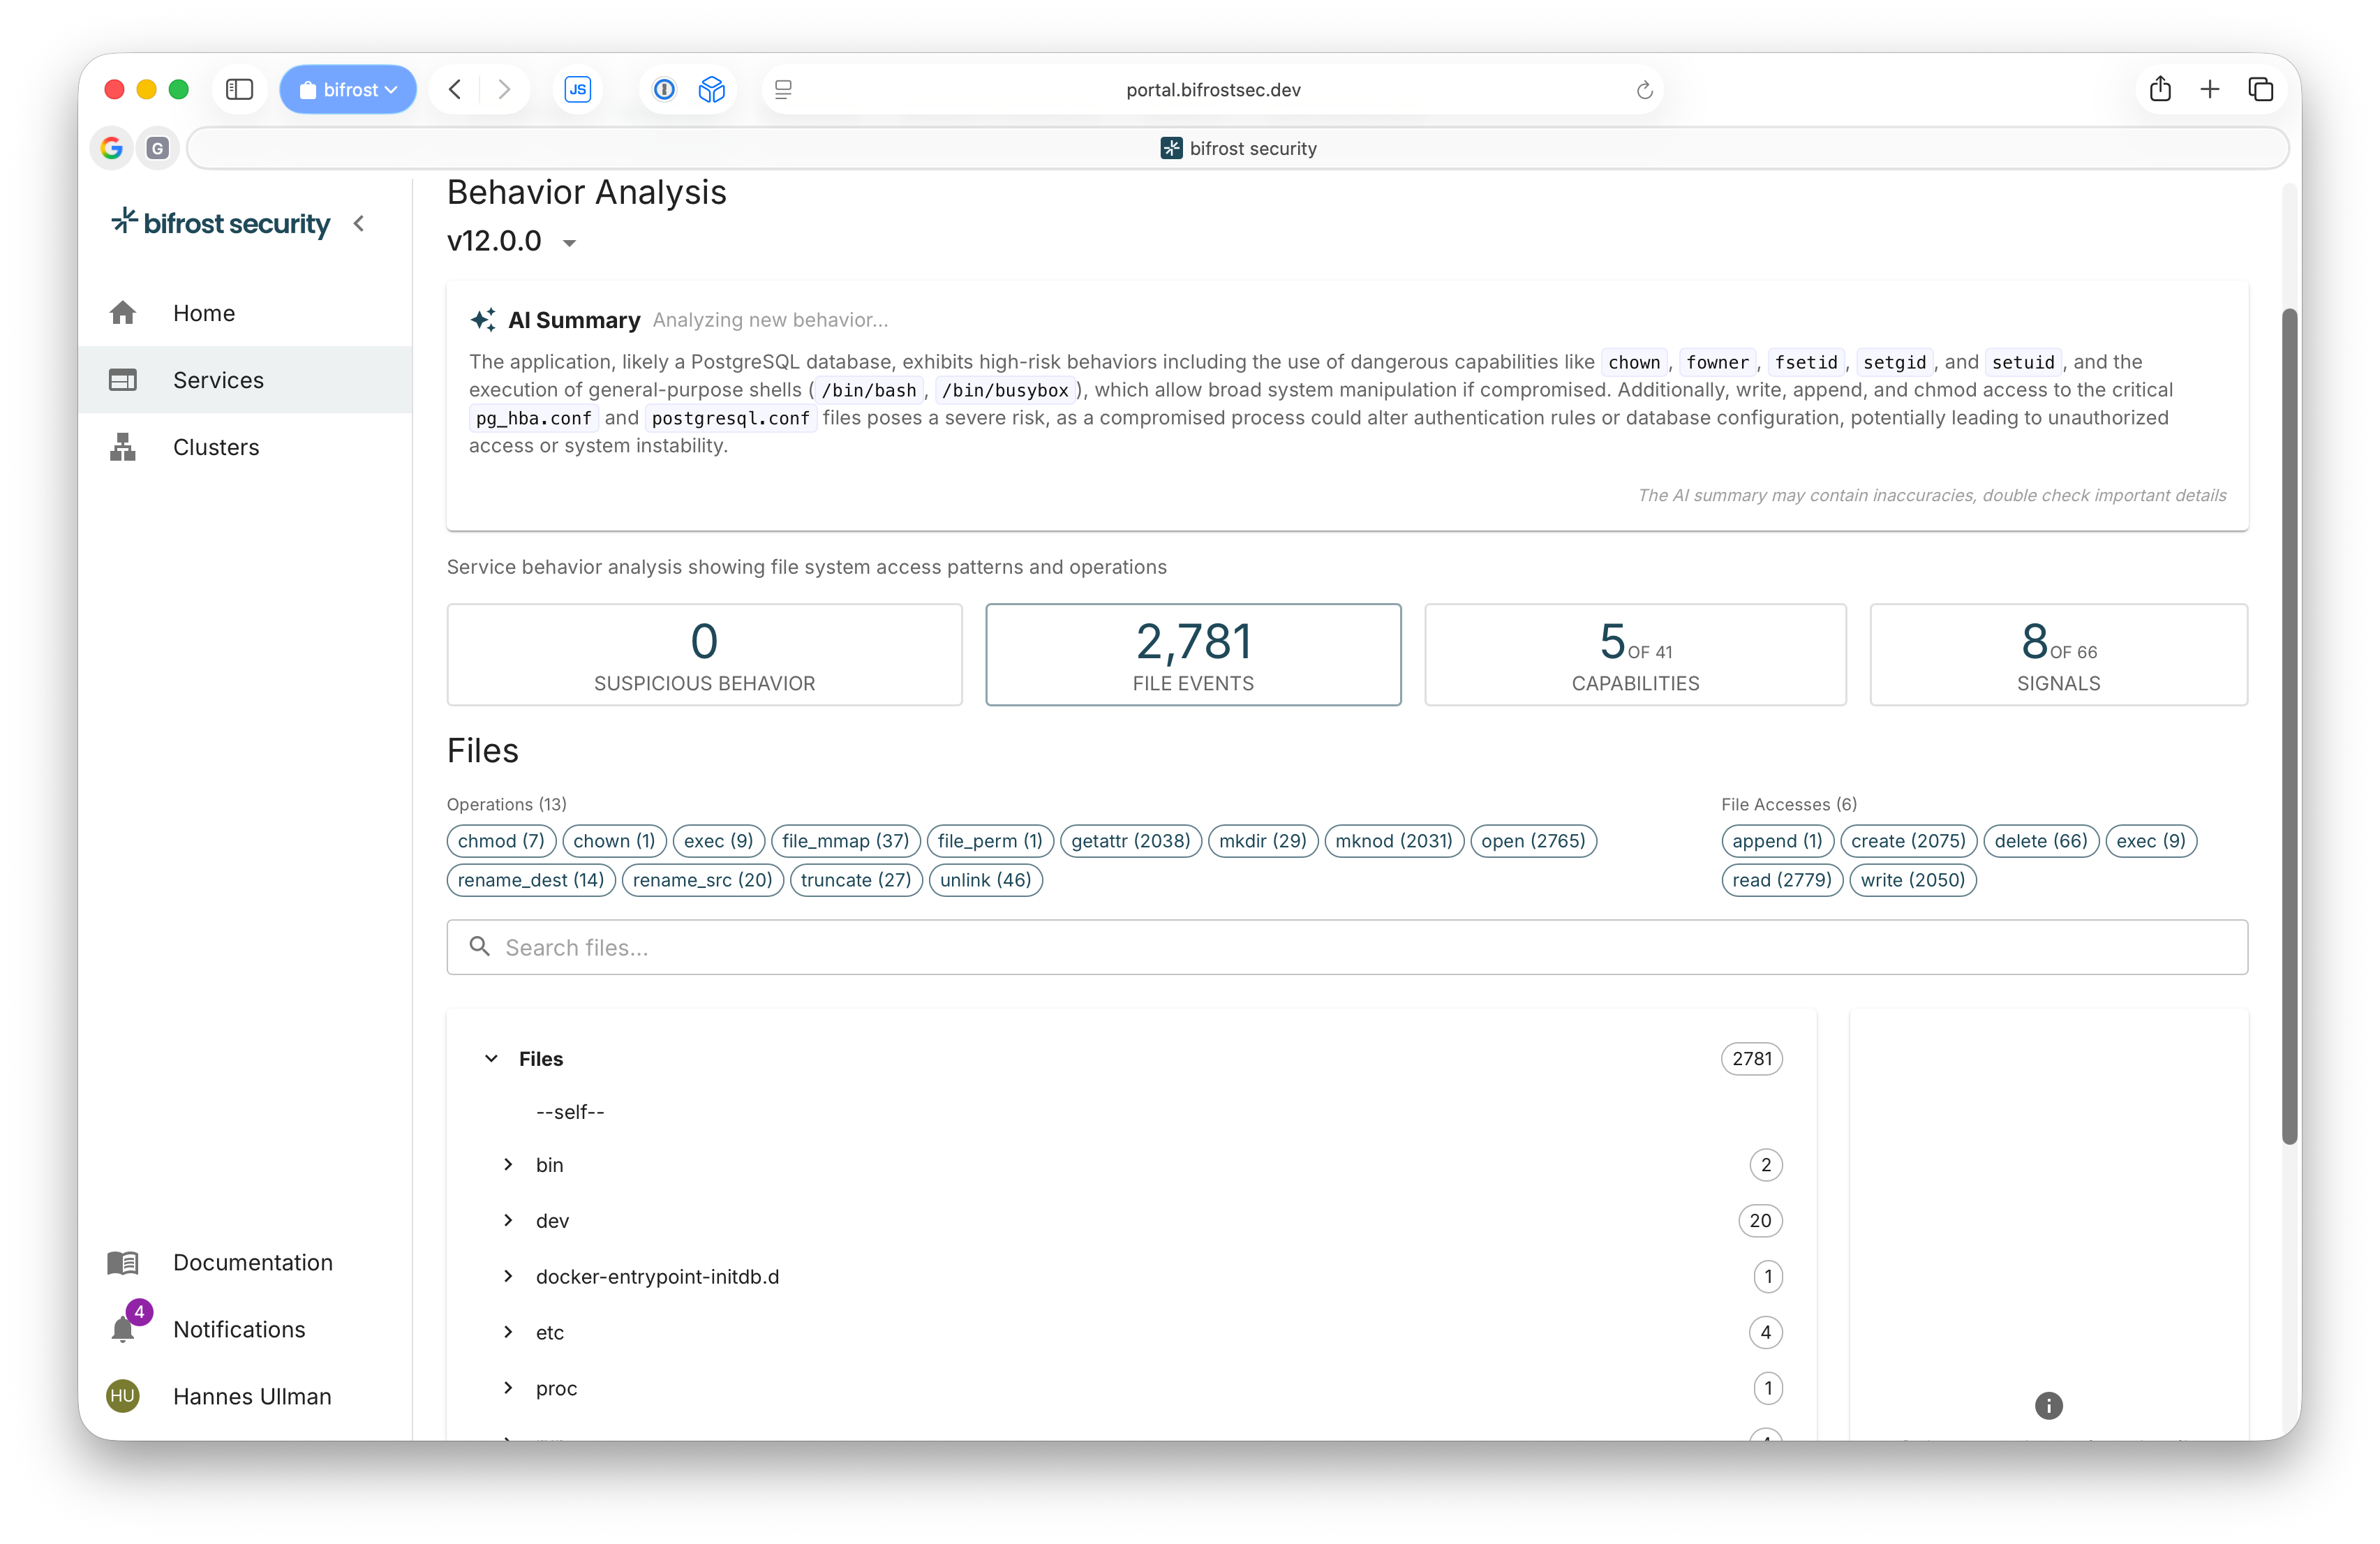
Task: Click the bifrost security asterisk logo
Action: coord(124,222)
